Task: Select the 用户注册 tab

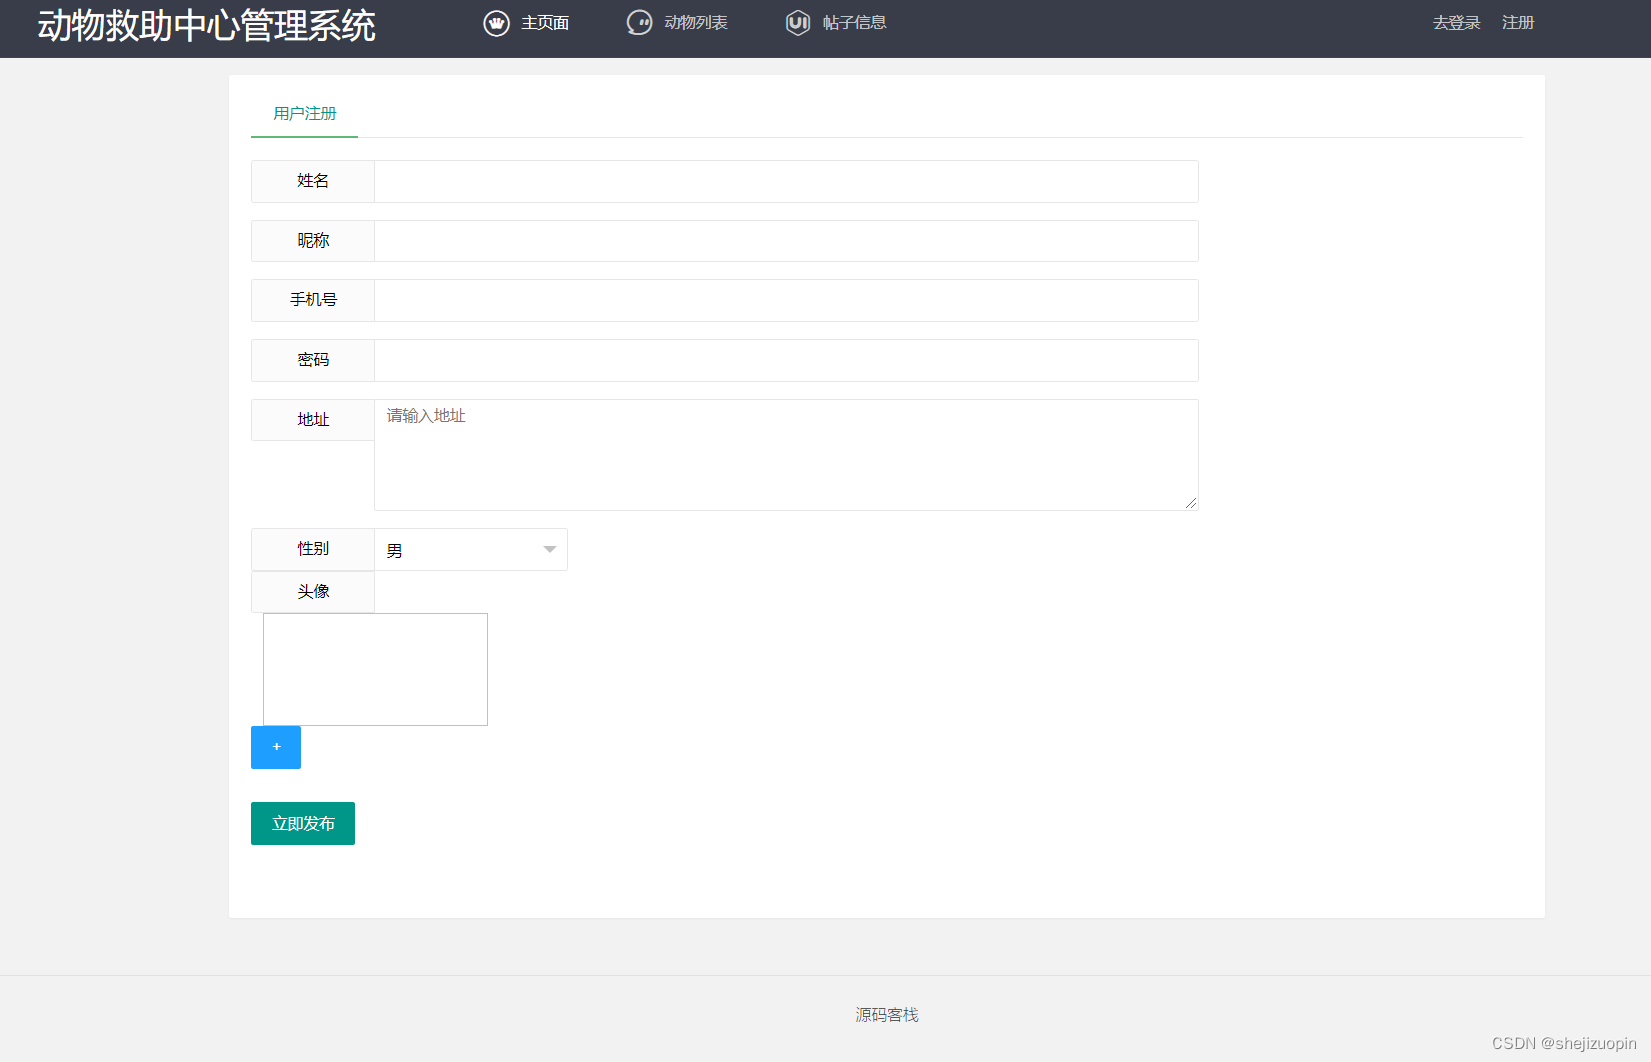Action: click(x=304, y=114)
